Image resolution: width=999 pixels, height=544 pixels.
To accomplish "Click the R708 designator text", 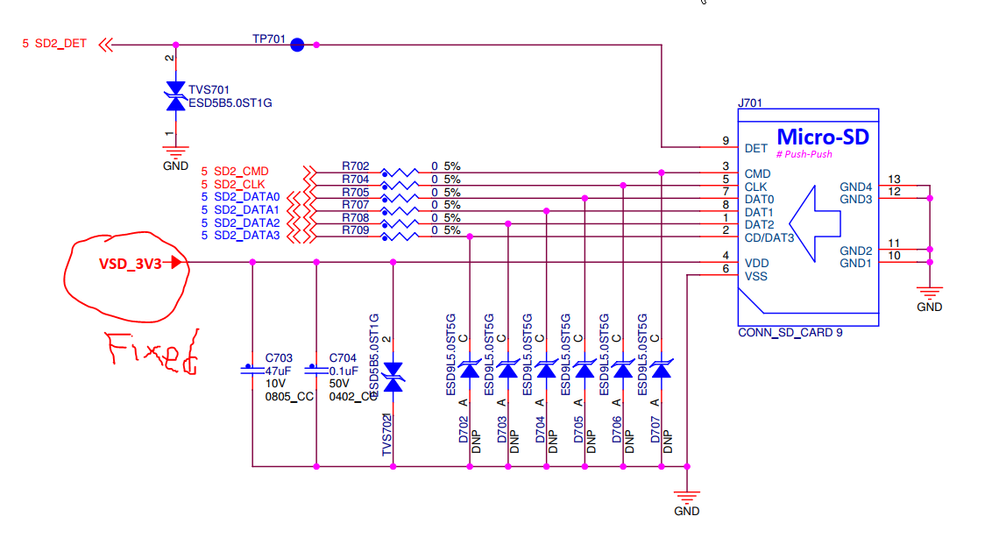I will tap(356, 217).
